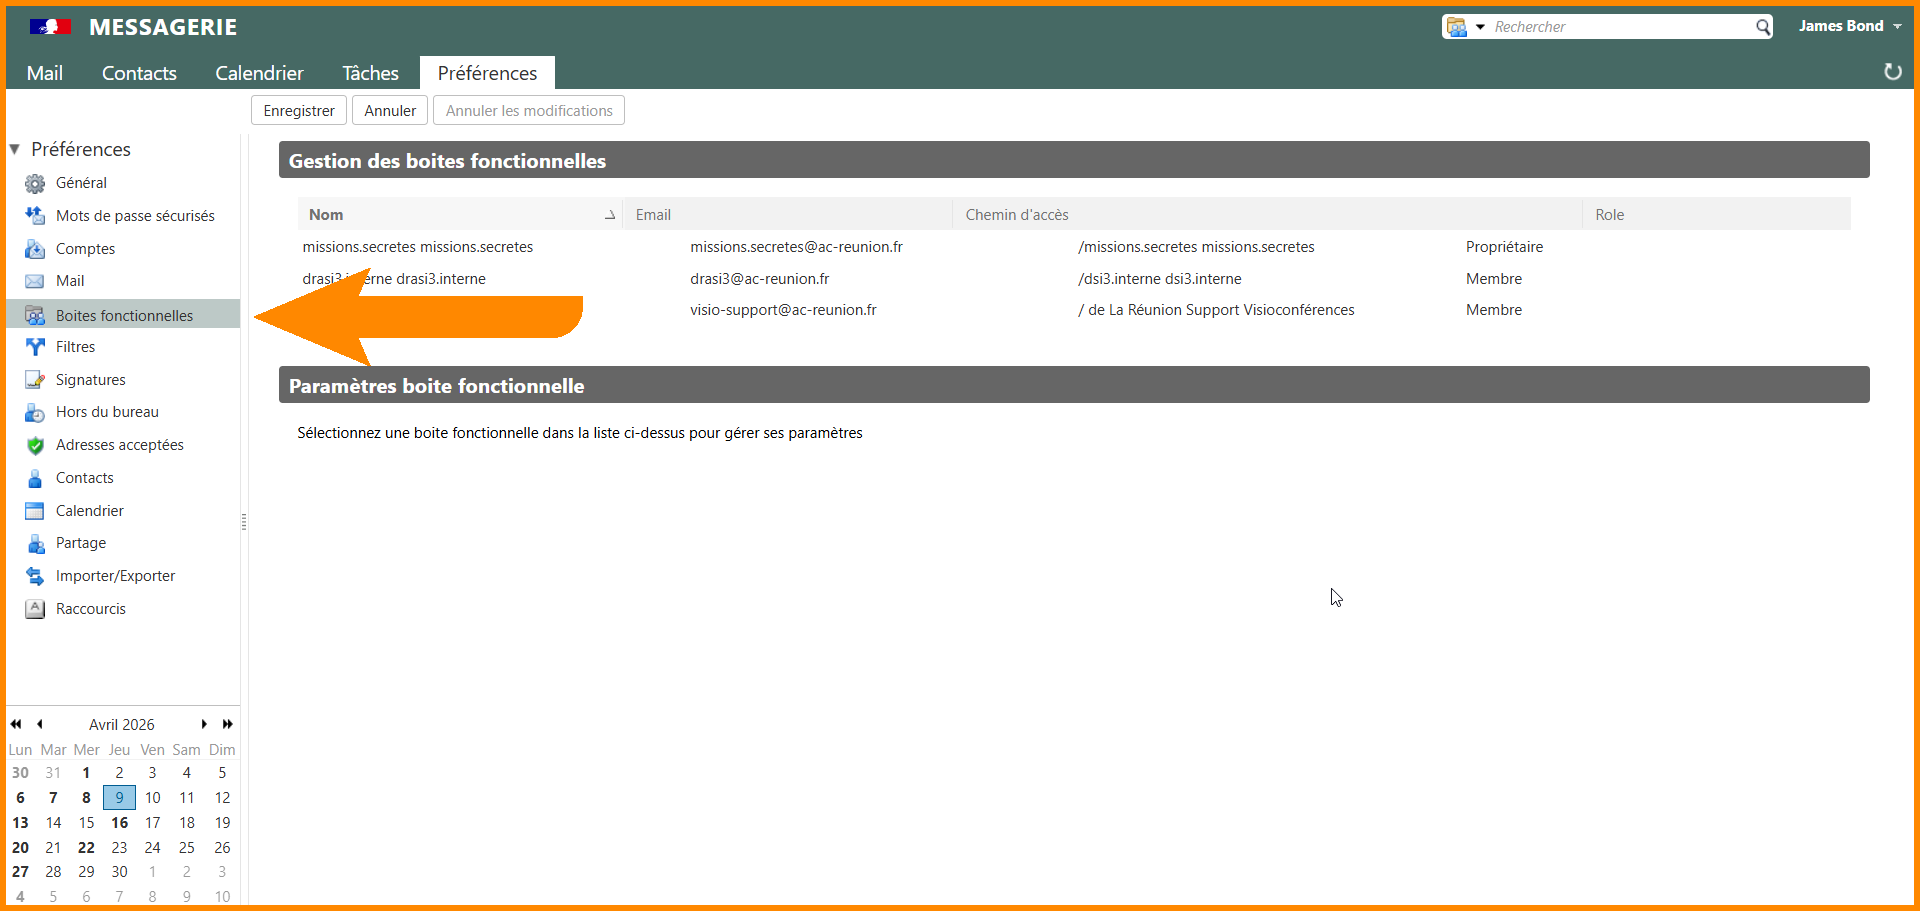The image size is (1920, 911).
Task: Open Filtres via its funnel icon
Action: click(x=35, y=347)
